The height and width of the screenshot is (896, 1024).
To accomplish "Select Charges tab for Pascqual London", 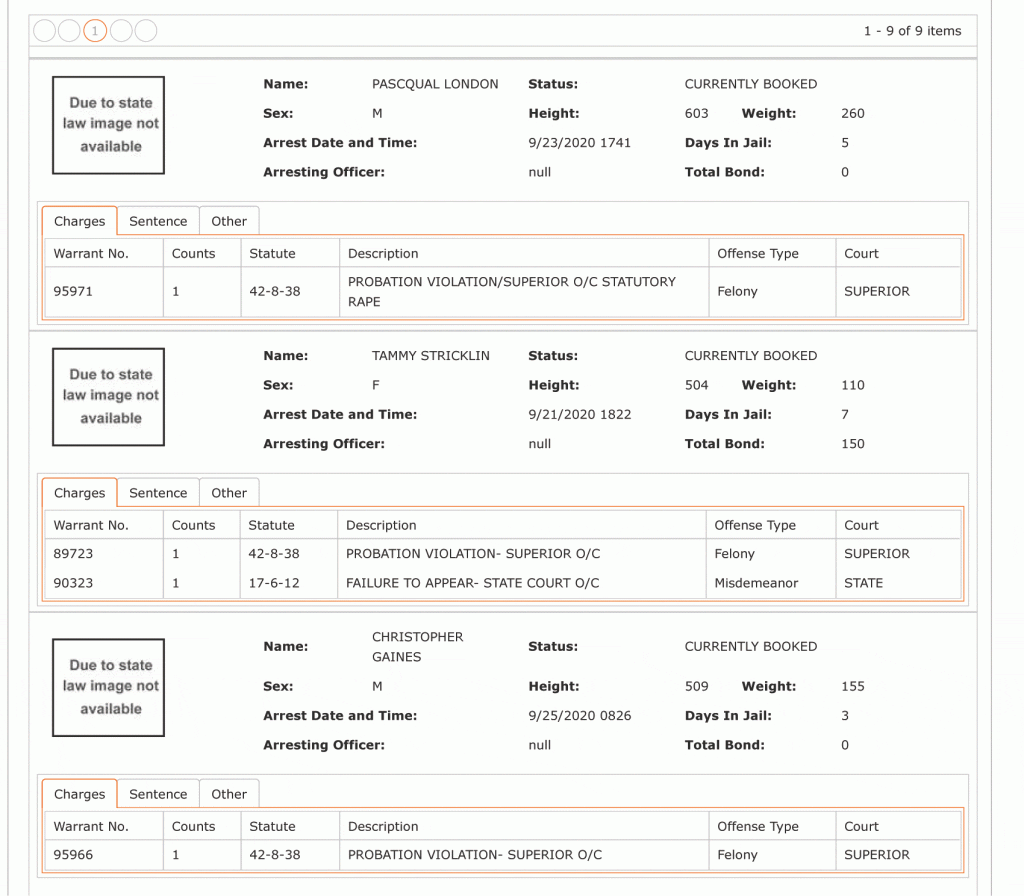I will coord(80,221).
